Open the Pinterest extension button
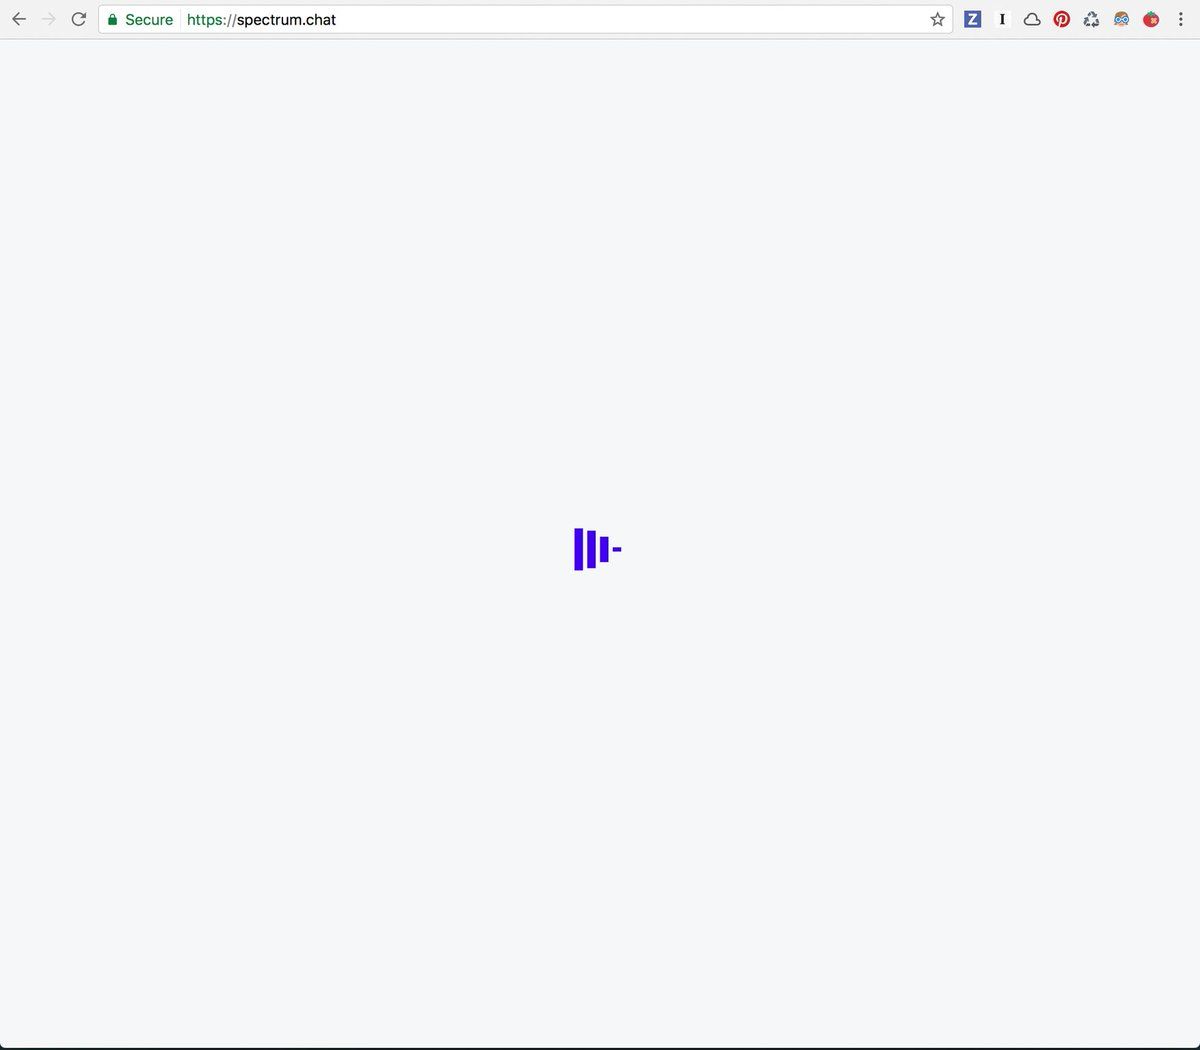The width and height of the screenshot is (1200, 1050). tap(1062, 19)
